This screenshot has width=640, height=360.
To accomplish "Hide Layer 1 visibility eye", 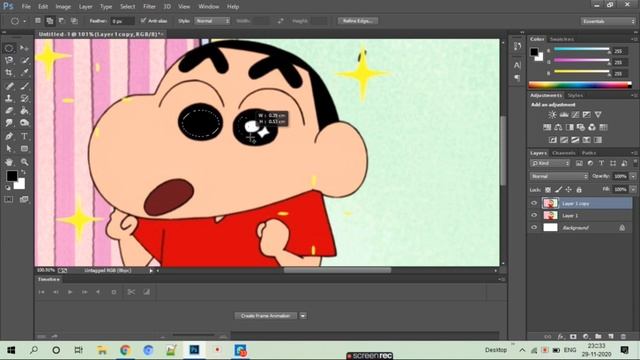I will (534, 215).
